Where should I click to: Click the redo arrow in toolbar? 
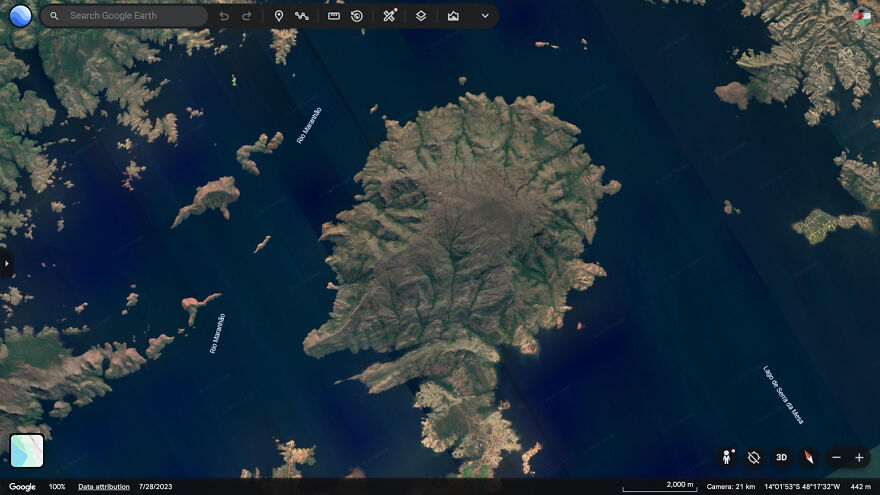click(247, 16)
